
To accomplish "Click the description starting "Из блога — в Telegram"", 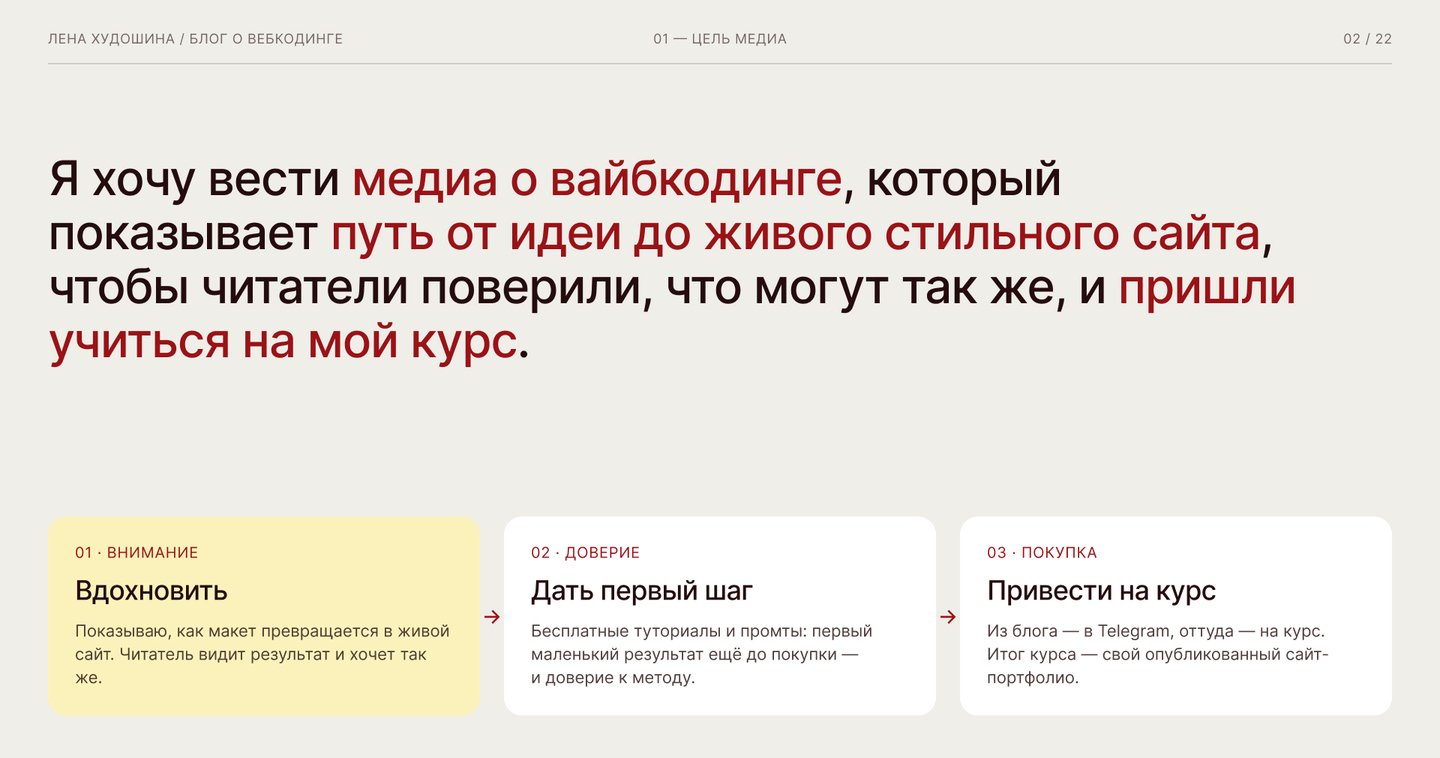I will coord(1158,655).
